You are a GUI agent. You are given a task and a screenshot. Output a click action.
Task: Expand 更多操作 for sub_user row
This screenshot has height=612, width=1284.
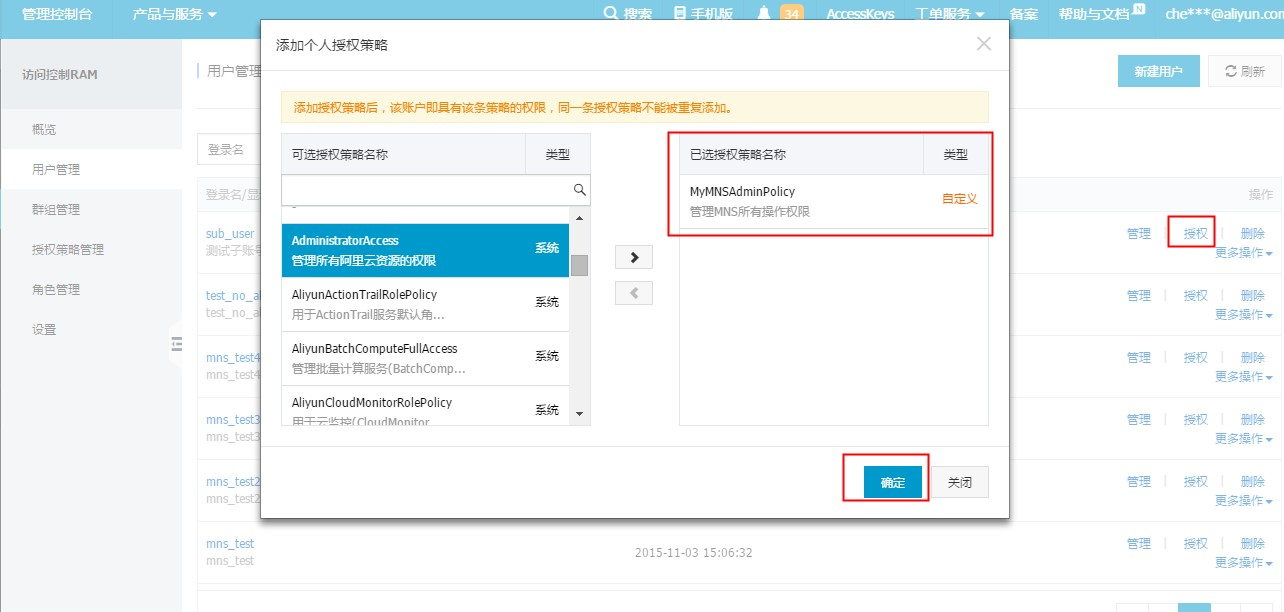point(1243,253)
